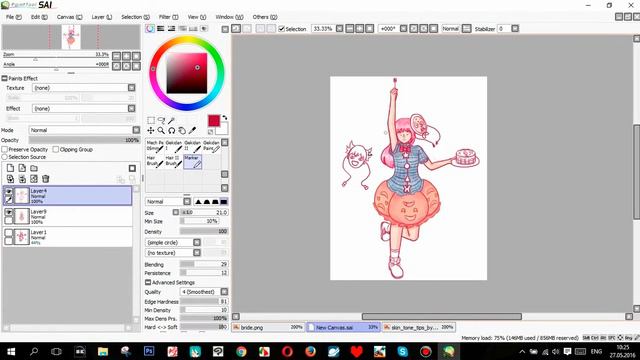Click the transfer down layer icon
The image size is (640, 360).
[x=10, y=179]
